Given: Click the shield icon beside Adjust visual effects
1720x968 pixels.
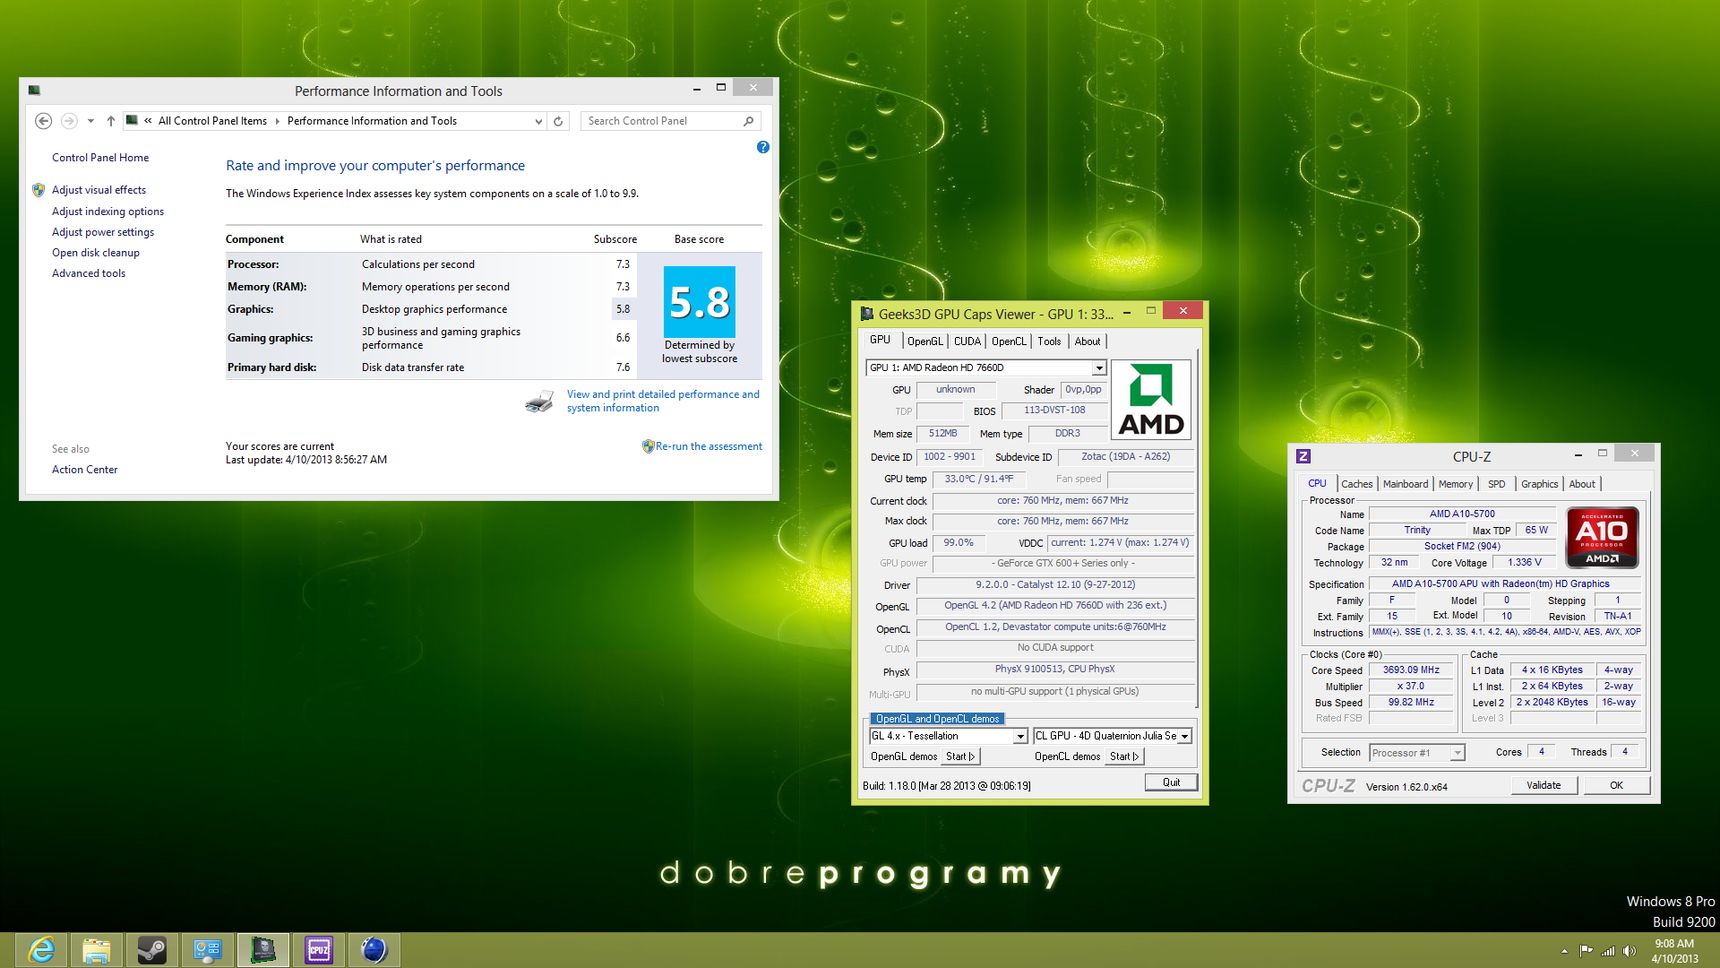Looking at the screenshot, I should pos(39,190).
